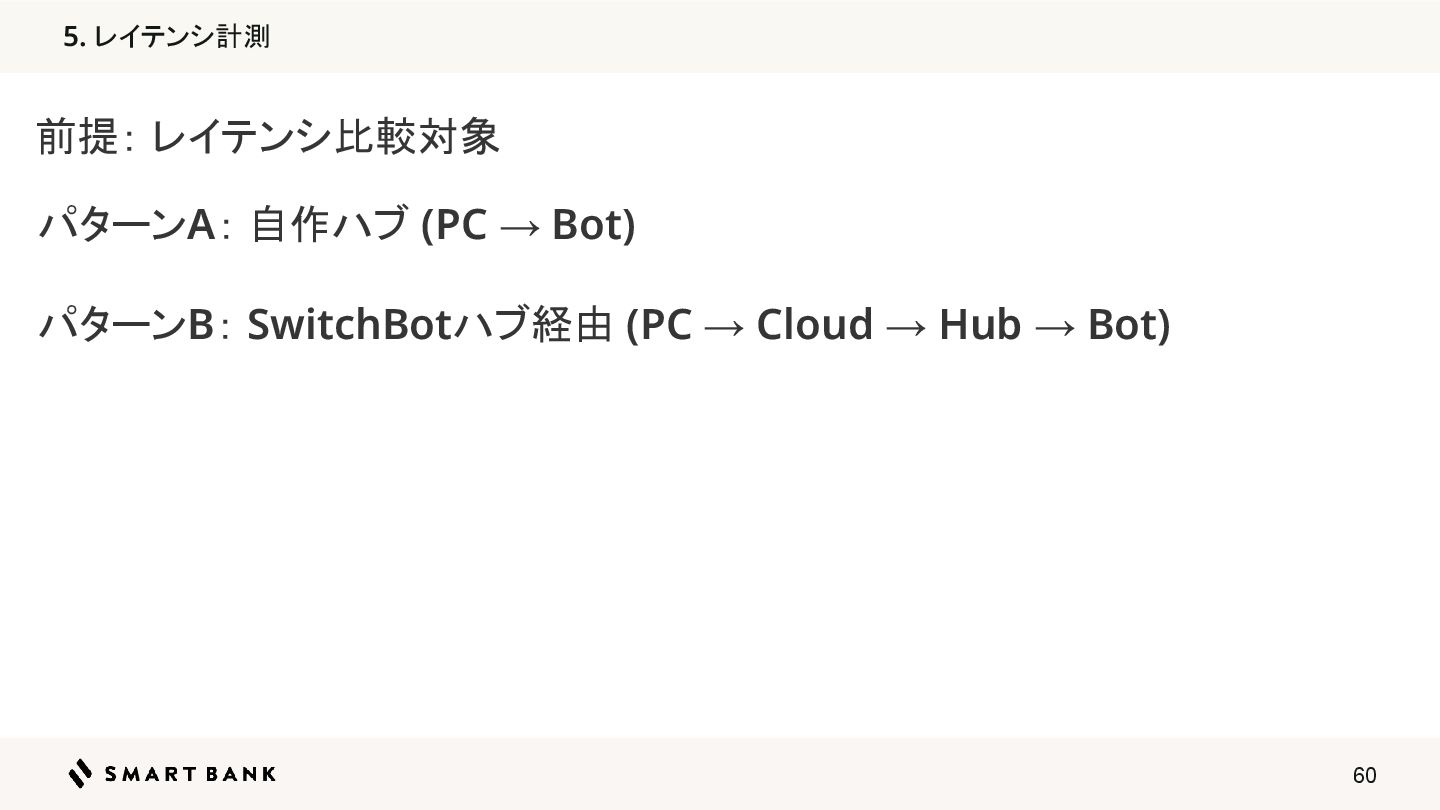Click the パターンB label
Image resolution: width=1440 pixels, height=810 pixels.
pyautogui.click(x=126, y=324)
